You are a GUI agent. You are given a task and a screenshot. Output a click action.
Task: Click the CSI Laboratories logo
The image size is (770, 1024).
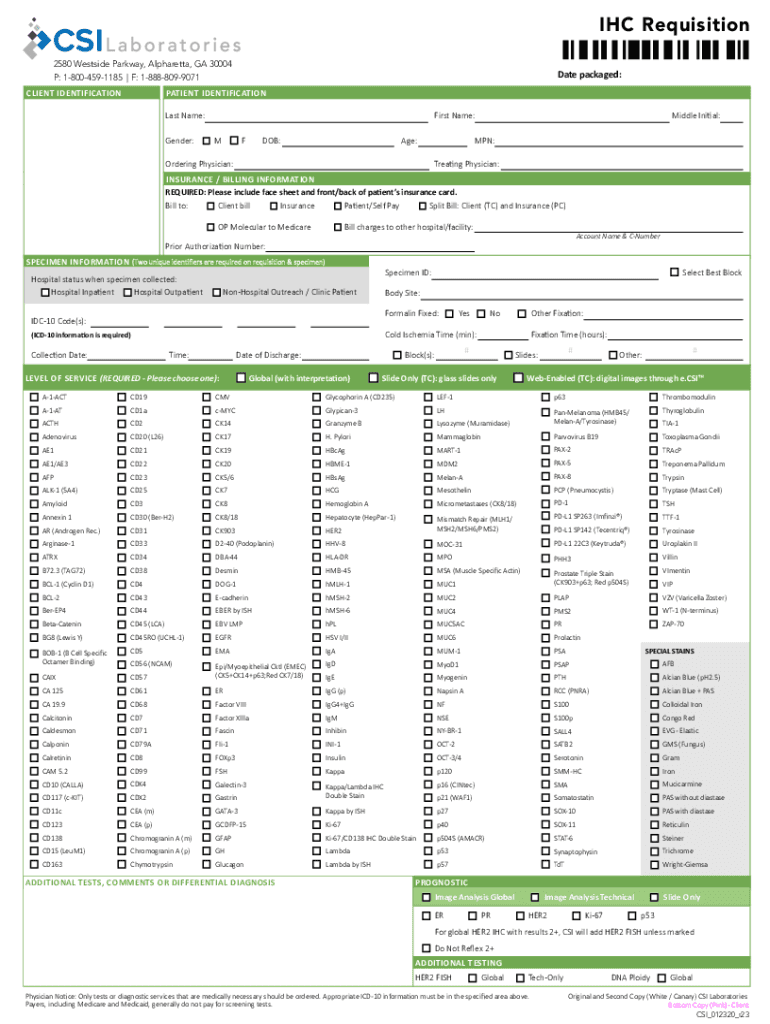[x=132, y=41]
